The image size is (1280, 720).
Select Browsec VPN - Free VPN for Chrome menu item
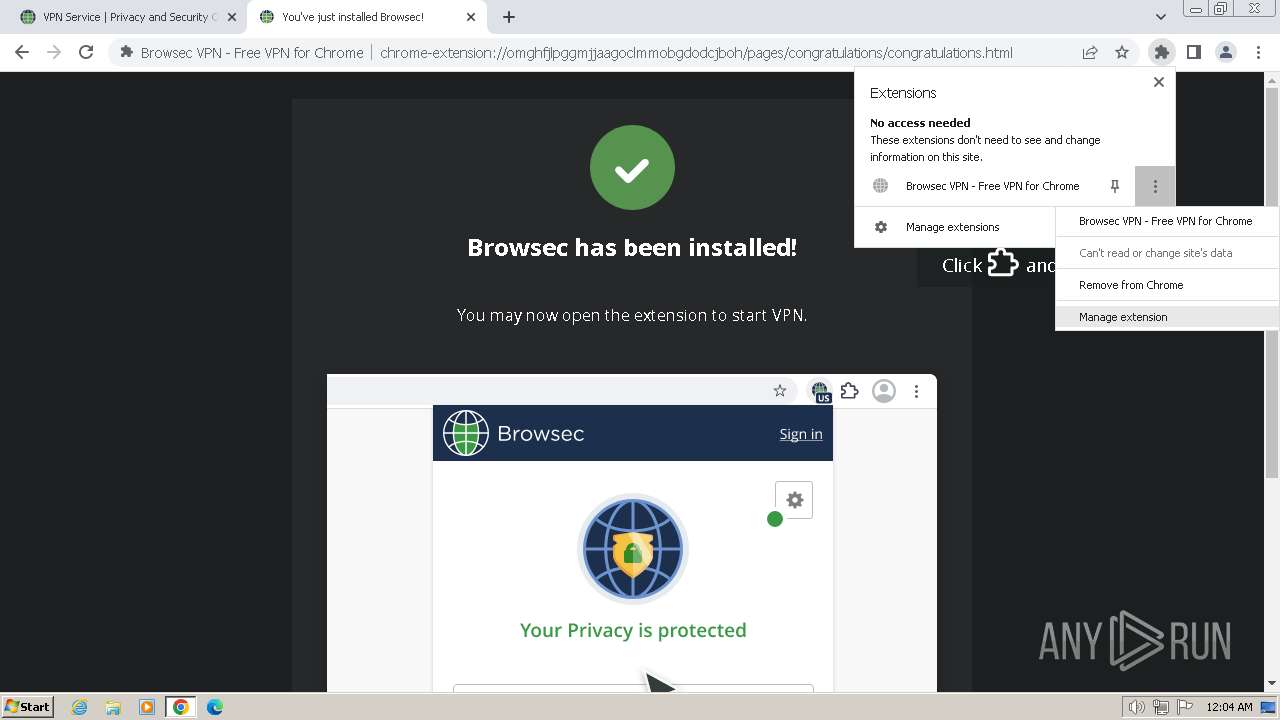click(1166, 221)
